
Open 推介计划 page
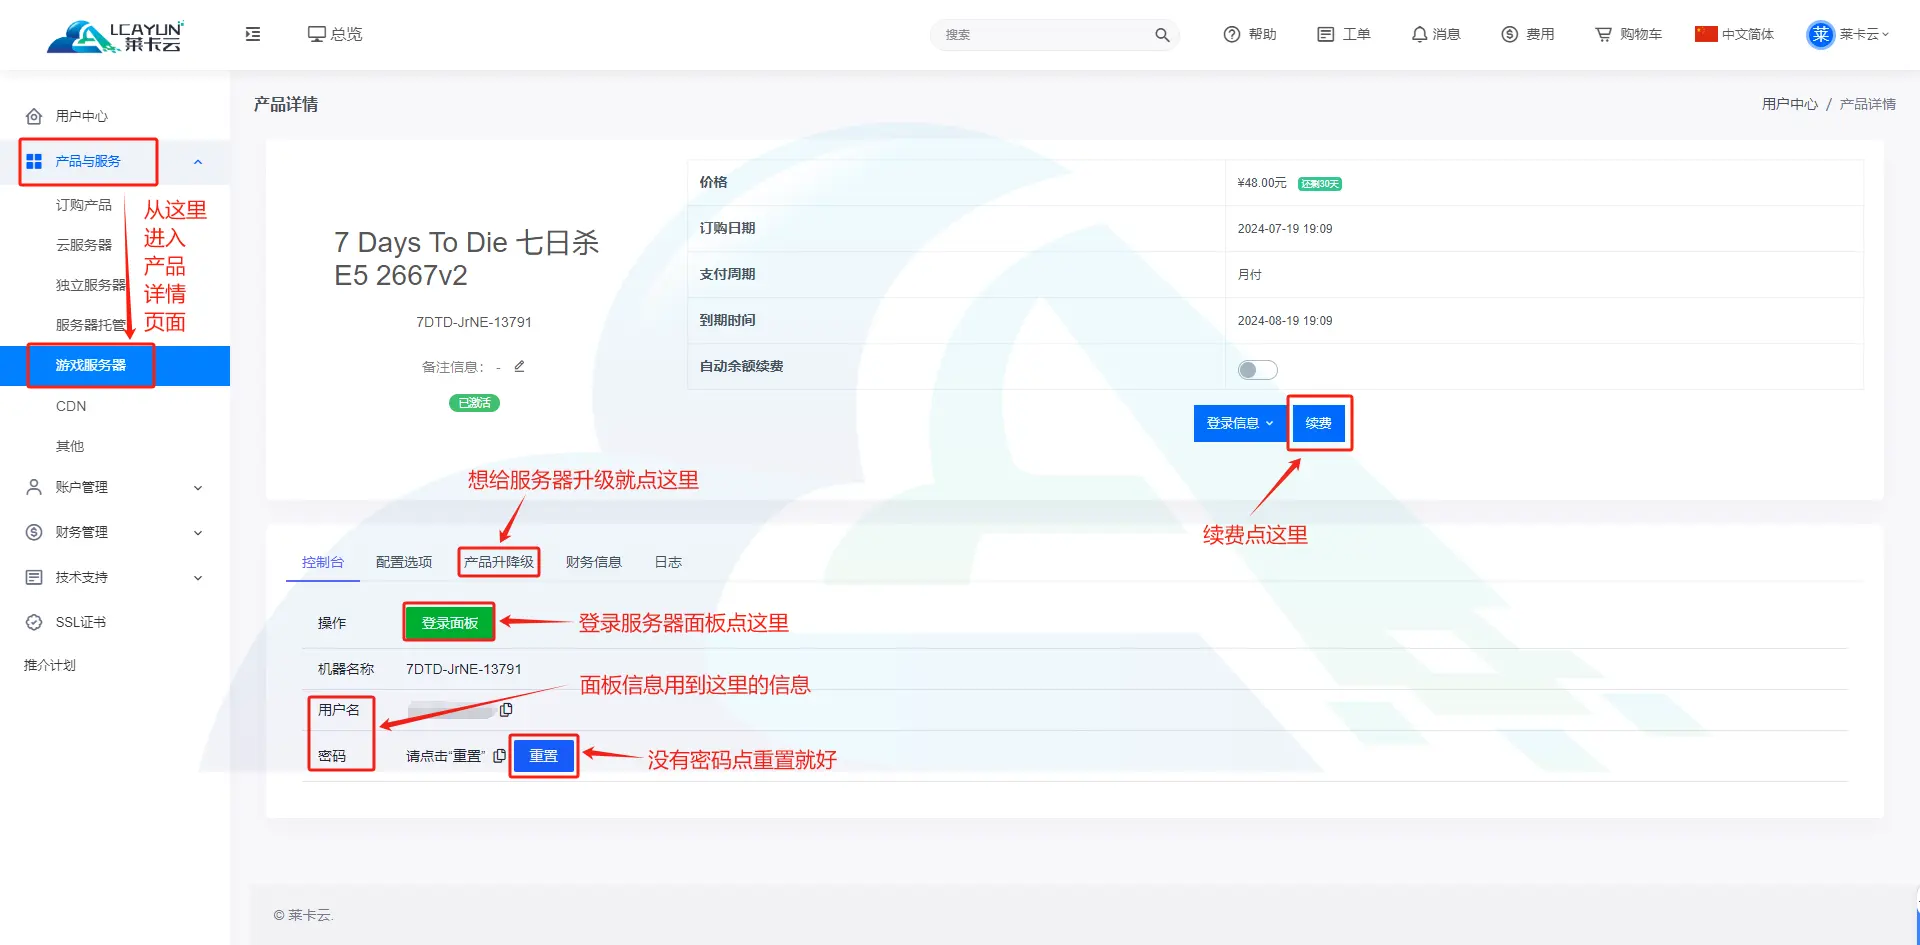pos(50,665)
